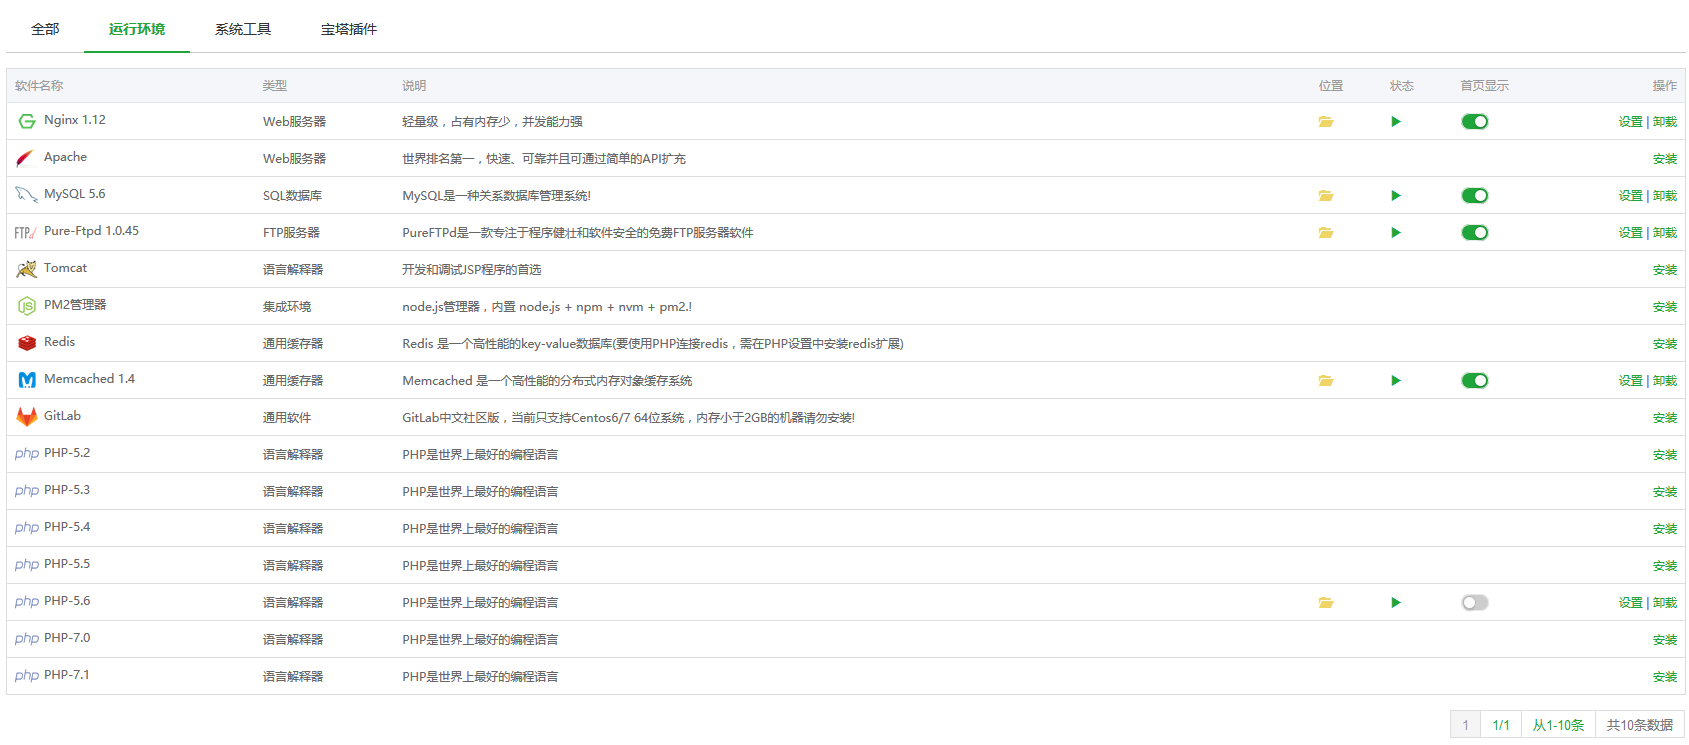Open MySQL 5.6 folder location icon
Viewport: 1689px width, 745px height.
tap(1326, 196)
